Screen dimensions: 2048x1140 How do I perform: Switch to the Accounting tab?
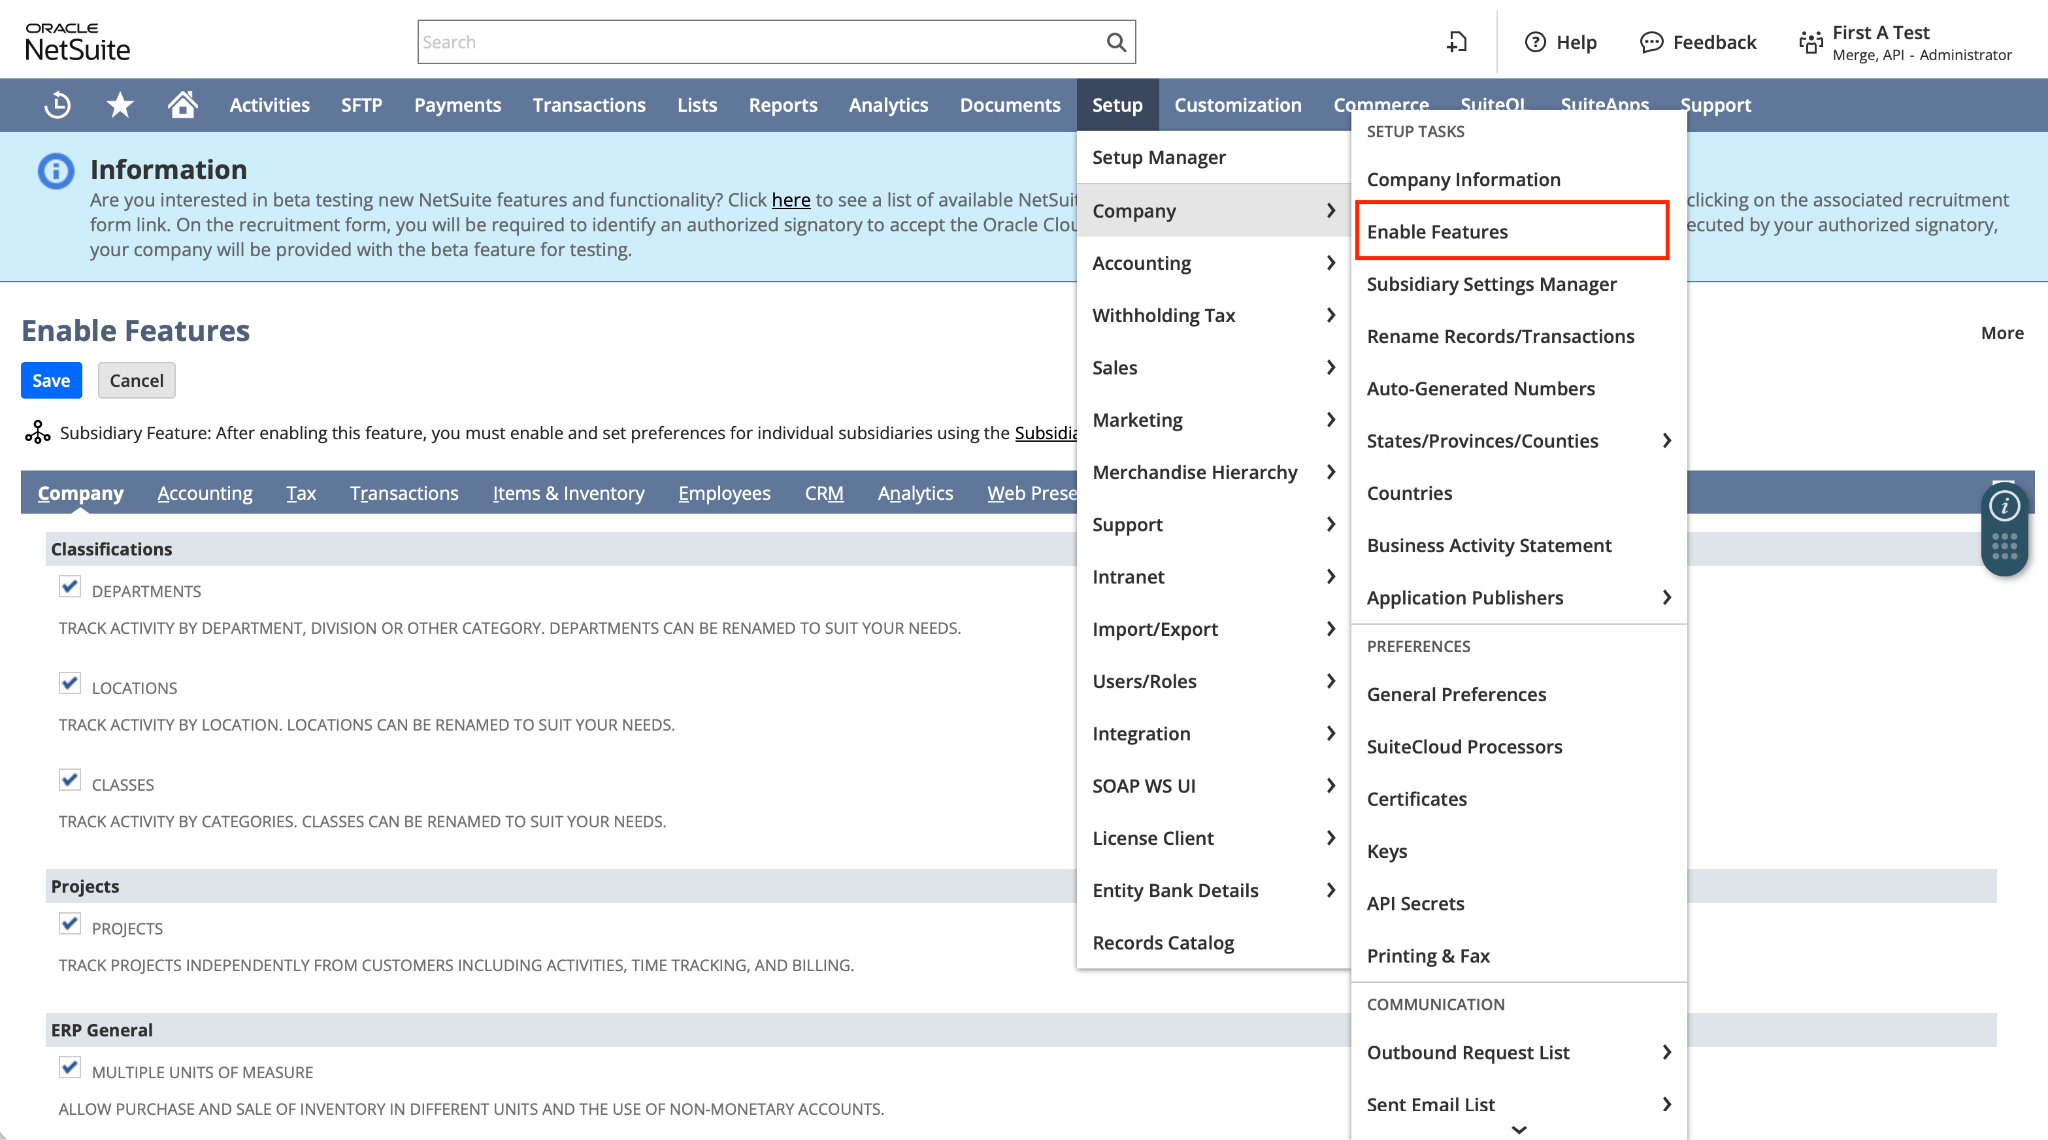205,493
